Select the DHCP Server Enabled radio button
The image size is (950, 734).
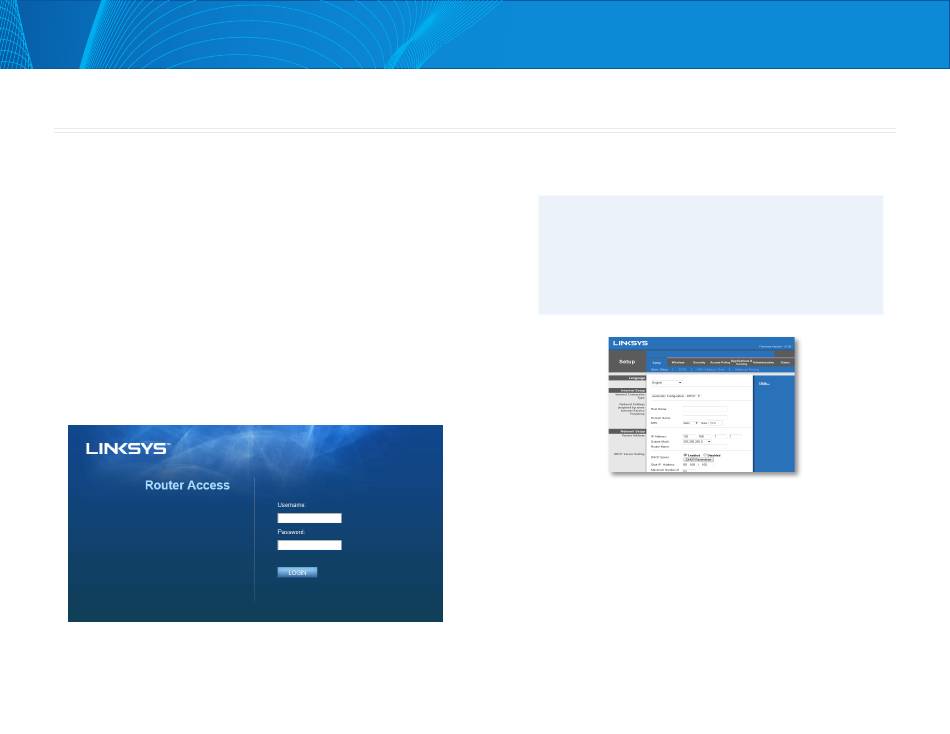(x=685, y=455)
